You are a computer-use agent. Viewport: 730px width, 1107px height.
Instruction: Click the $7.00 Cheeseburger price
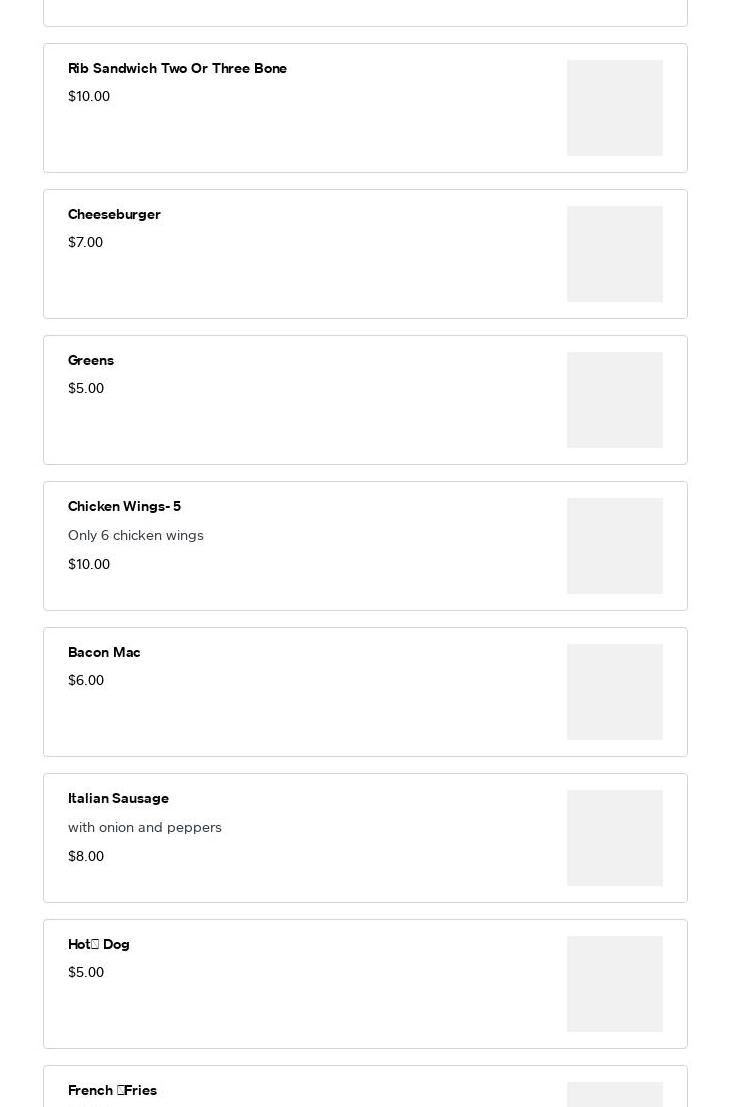(x=85, y=243)
